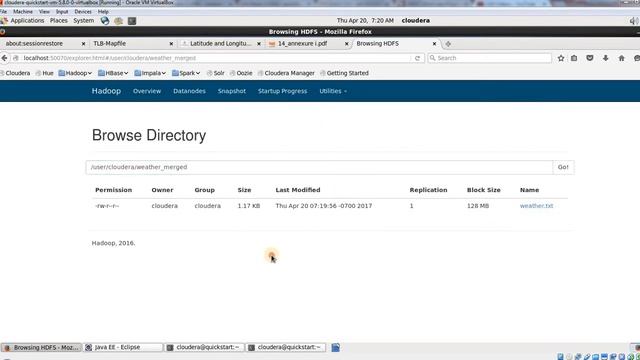This screenshot has width=640, height=360.
Task: Open the Getting Started bookmark
Action: click(x=344, y=73)
